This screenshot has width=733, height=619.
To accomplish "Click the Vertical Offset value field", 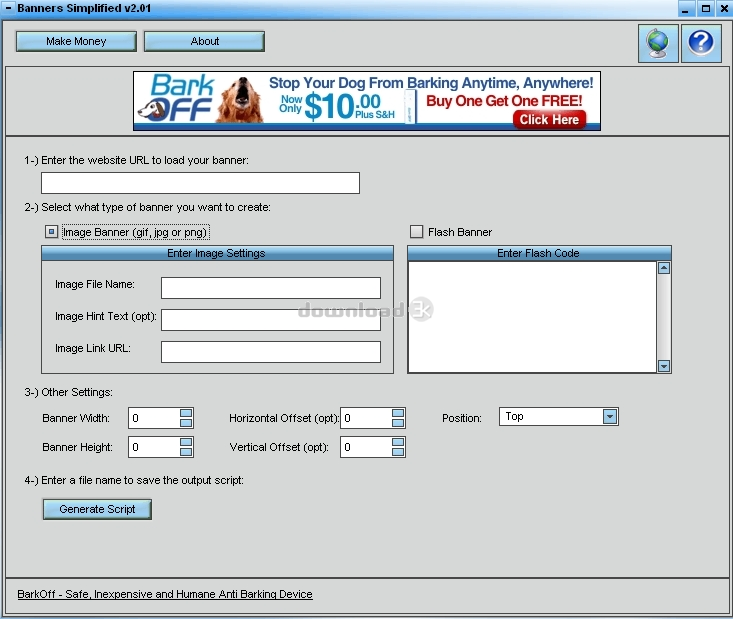I will [366, 447].
